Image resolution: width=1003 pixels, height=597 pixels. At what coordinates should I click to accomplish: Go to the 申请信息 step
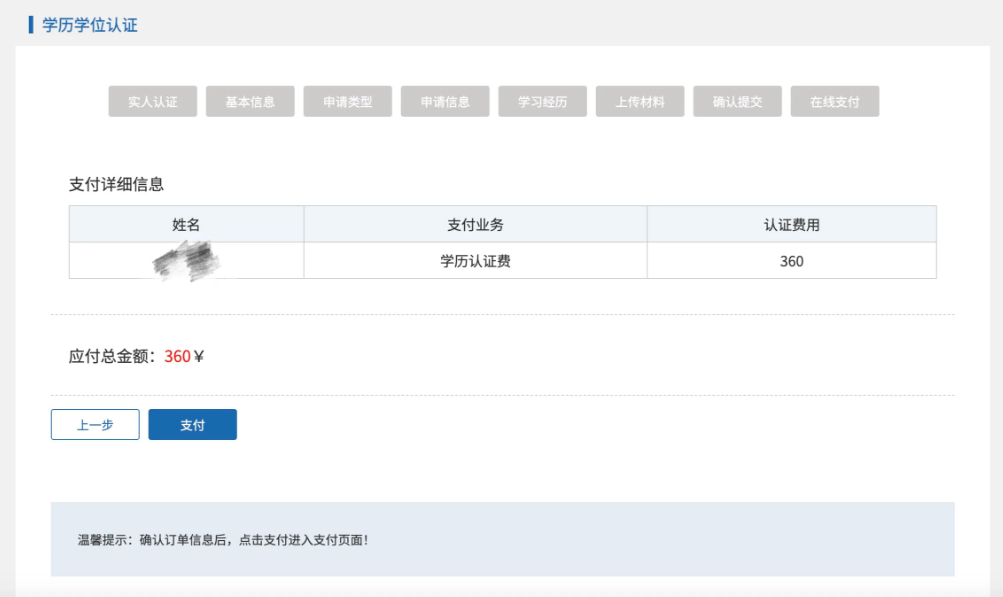point(444,101)
